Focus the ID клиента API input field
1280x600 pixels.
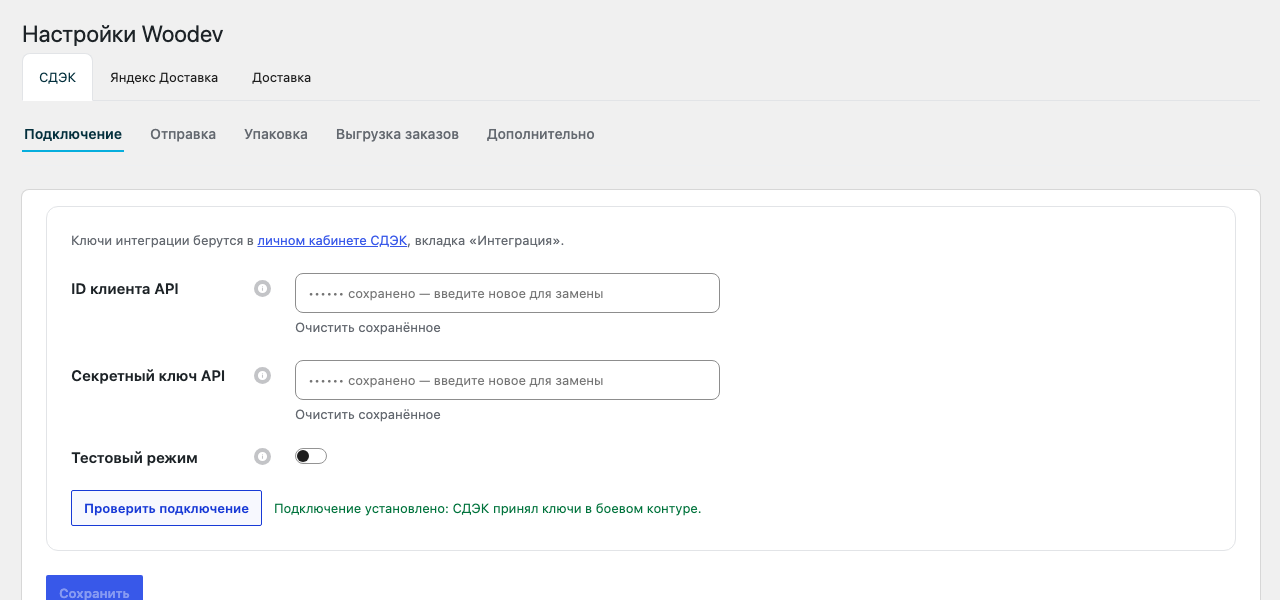click(507, 293)
